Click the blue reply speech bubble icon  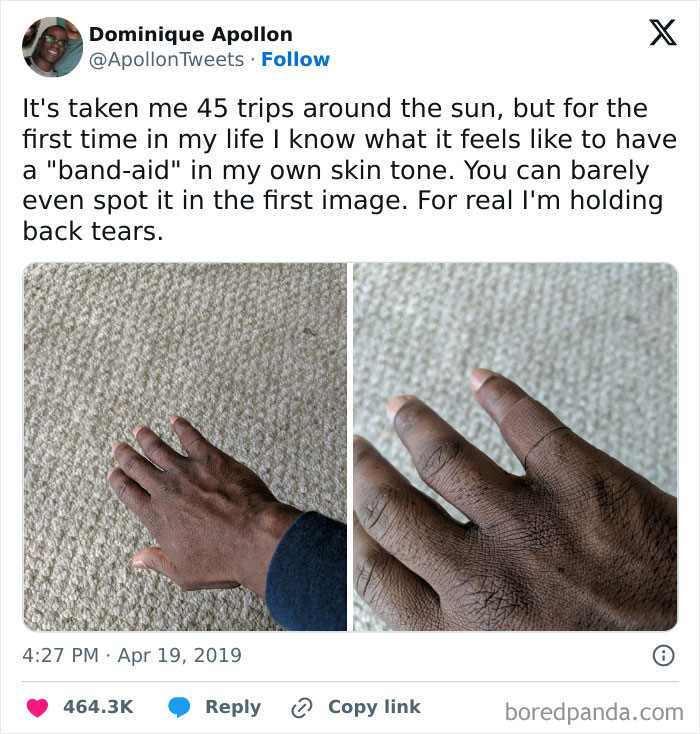179,707
